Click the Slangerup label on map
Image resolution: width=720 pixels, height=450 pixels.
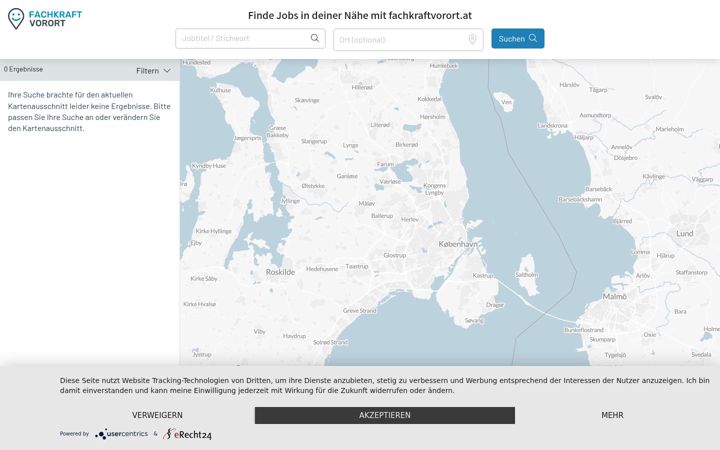coord(314,141)
